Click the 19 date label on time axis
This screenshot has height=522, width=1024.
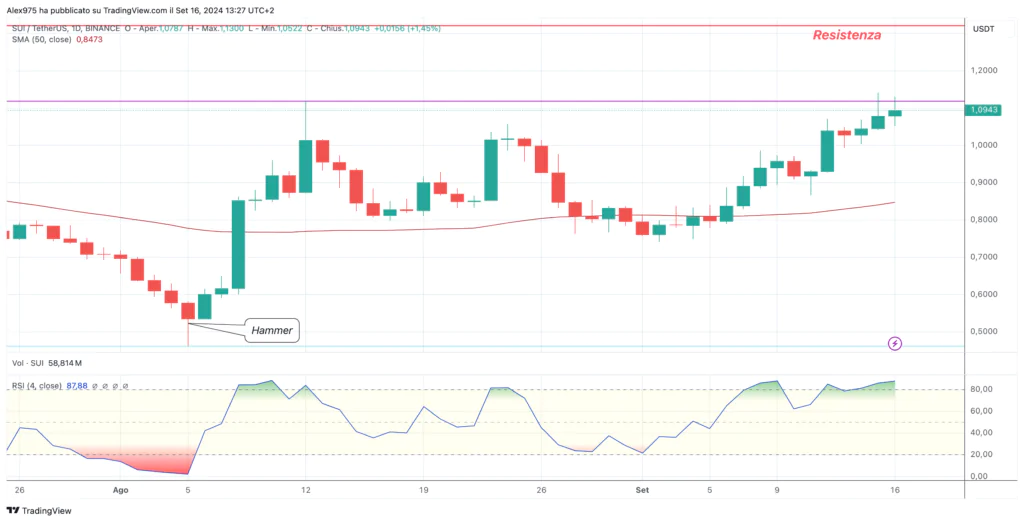coord(423,489)
